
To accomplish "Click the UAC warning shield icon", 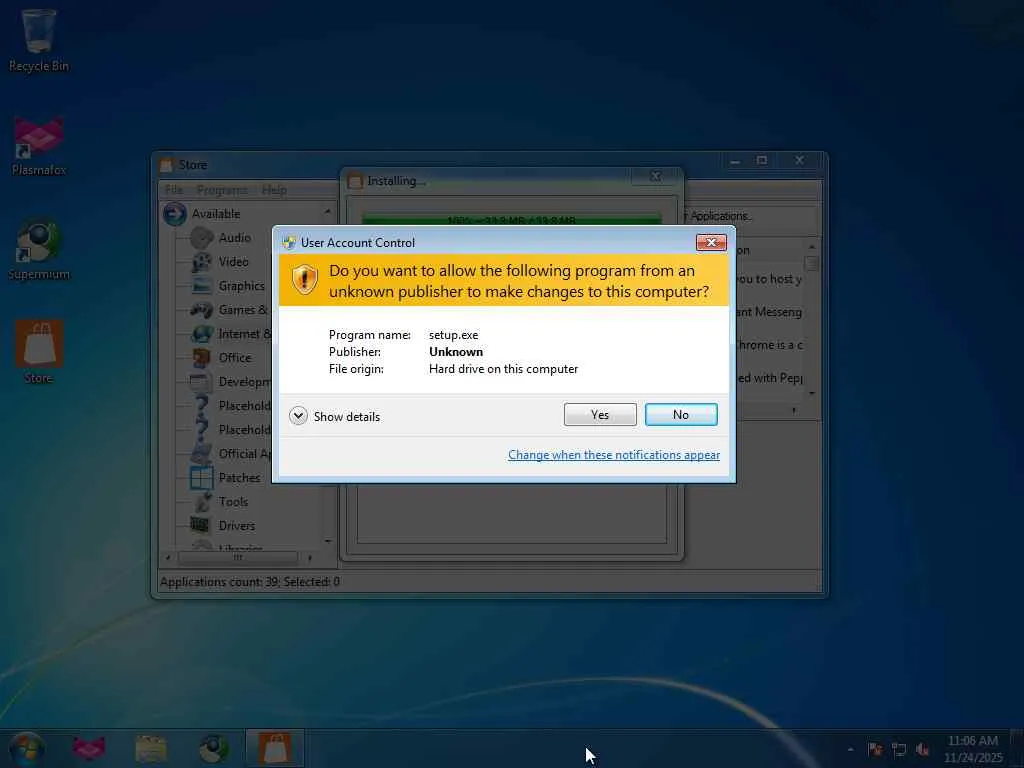I will coord(304,280).
